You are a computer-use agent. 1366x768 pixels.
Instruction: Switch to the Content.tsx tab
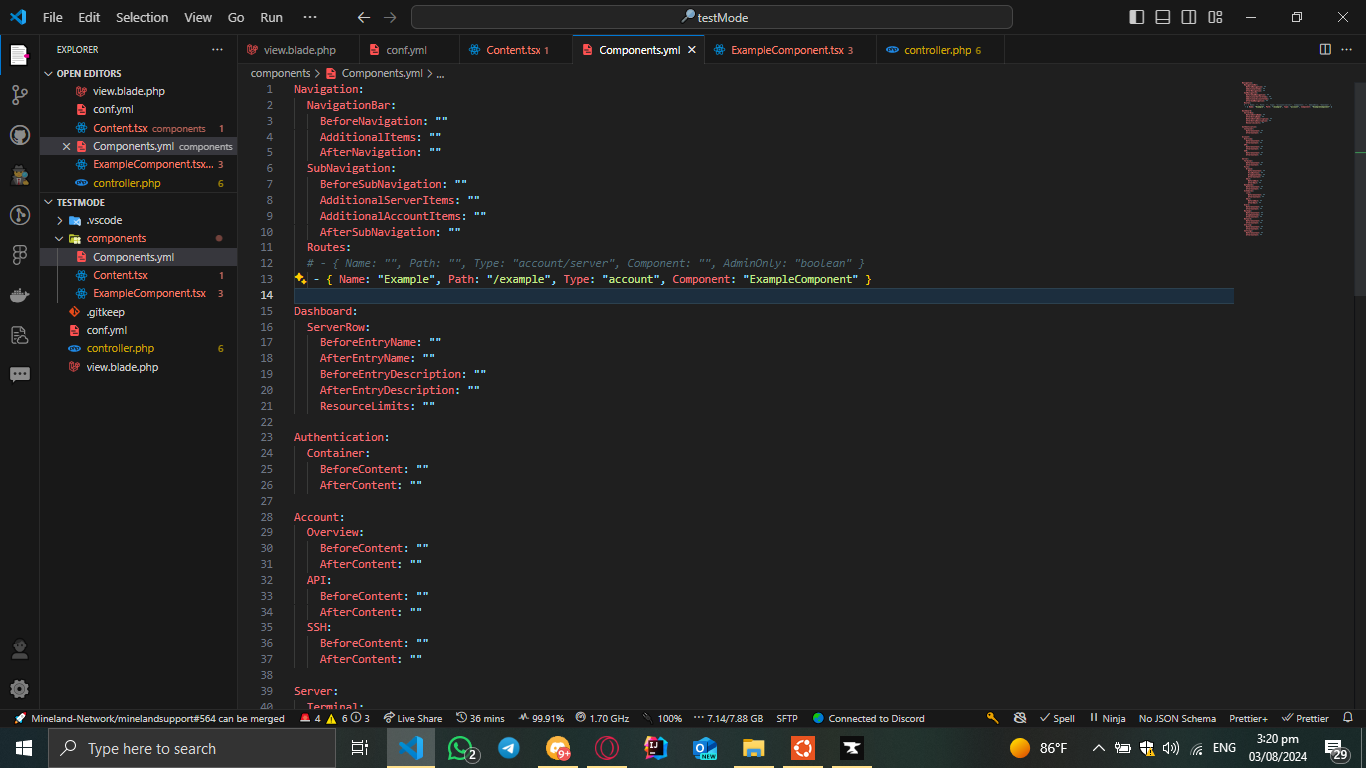click(x=515, y=49)
